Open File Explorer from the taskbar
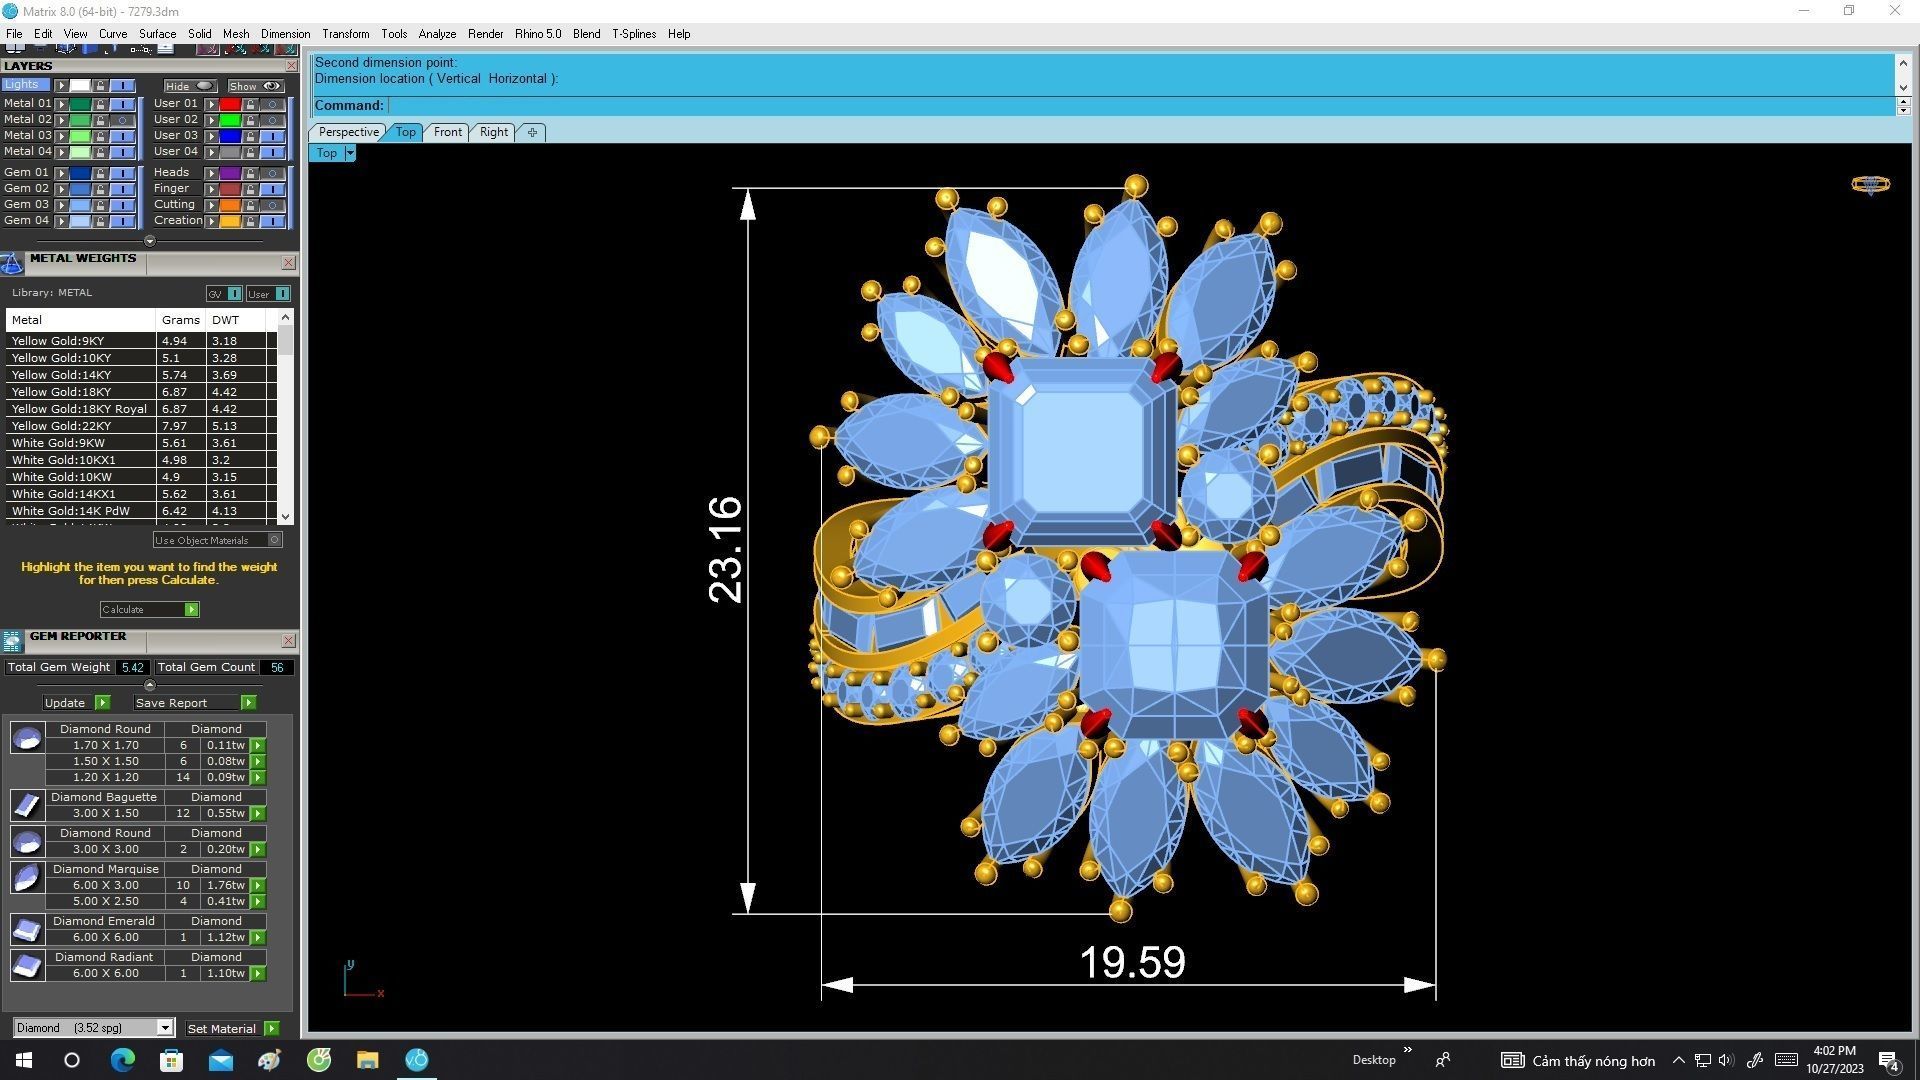The width and height of the screenshot is (1920, 1080). coord(367,1060)
